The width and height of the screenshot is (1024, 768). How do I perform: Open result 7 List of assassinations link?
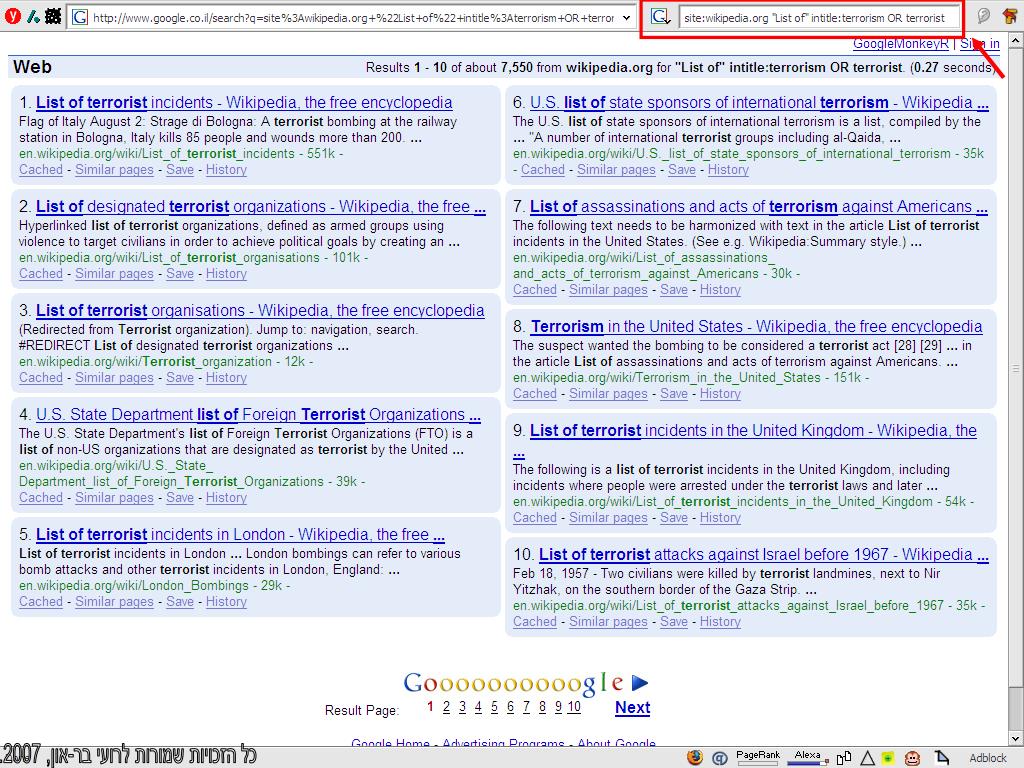(x=758, y=206)
